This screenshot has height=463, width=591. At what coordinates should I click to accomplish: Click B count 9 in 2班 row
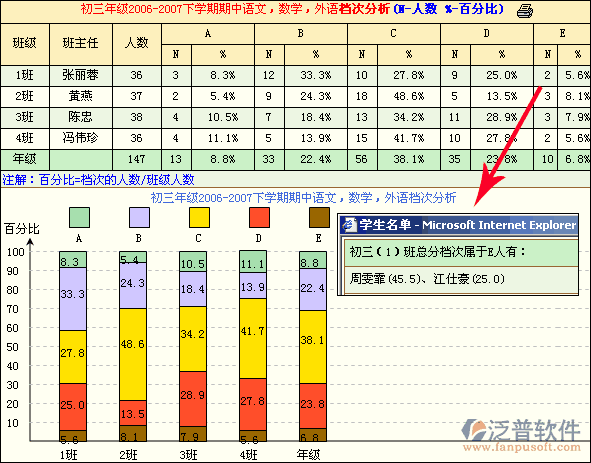[268, 97]
